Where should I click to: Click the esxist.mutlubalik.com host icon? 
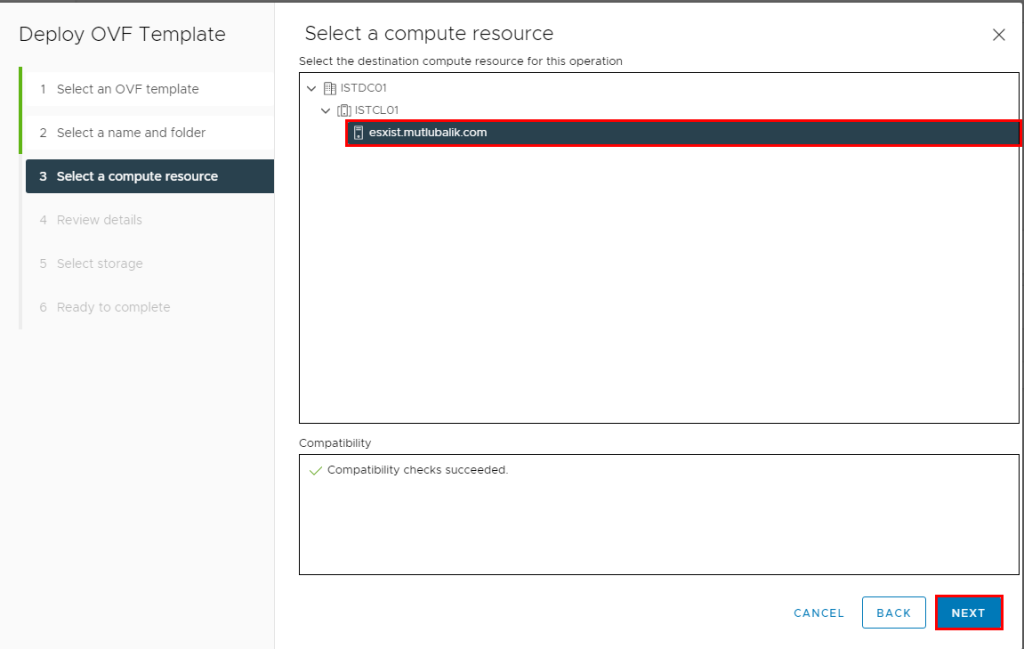358,133
